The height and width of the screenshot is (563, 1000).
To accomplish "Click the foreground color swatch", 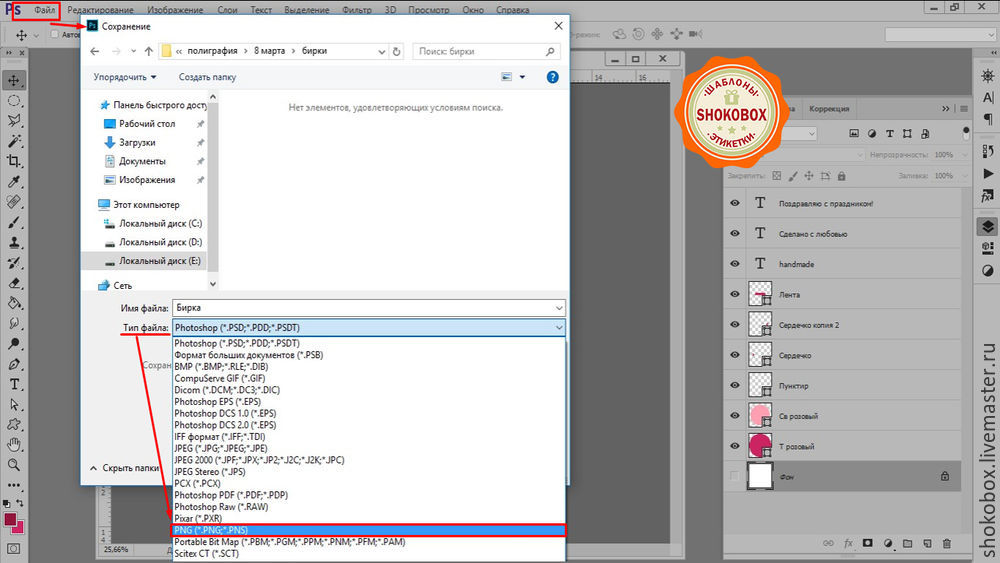I will click(12, 521).
